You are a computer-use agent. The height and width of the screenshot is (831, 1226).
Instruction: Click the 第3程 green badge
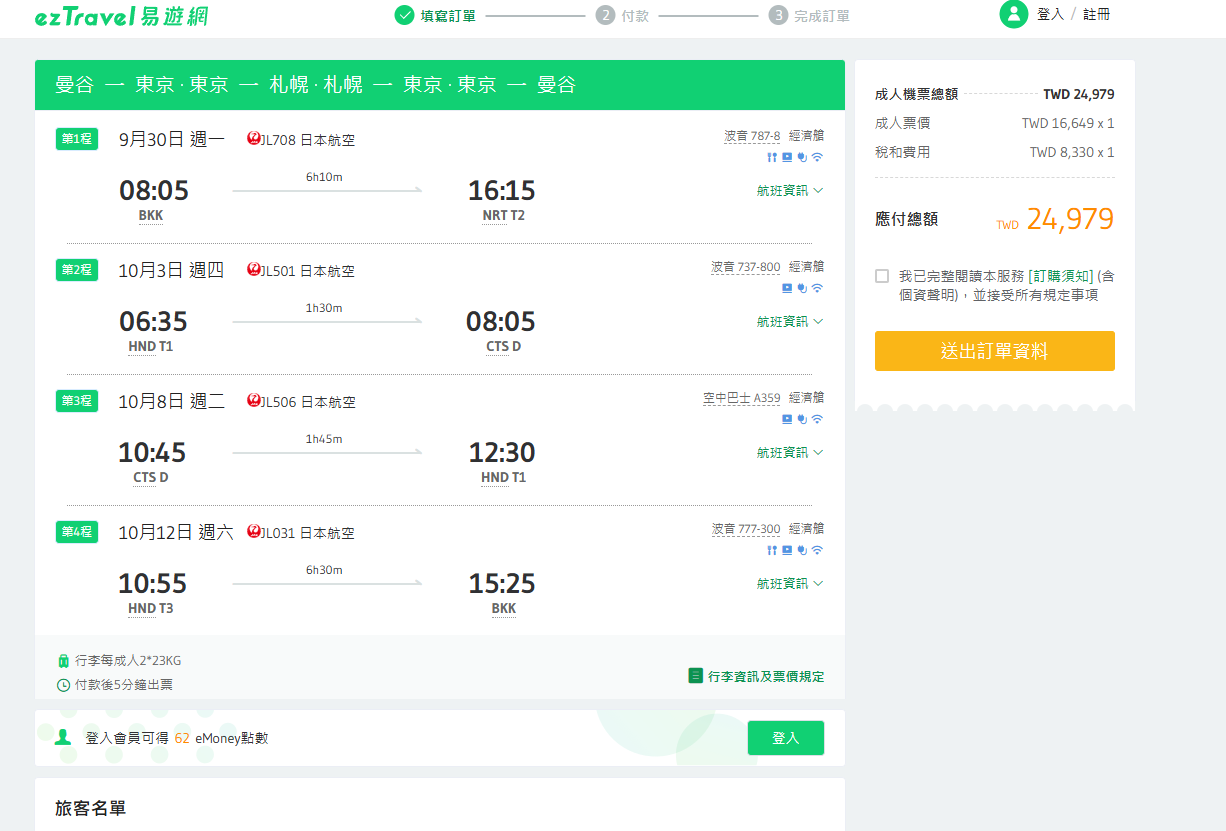point(77,401)
